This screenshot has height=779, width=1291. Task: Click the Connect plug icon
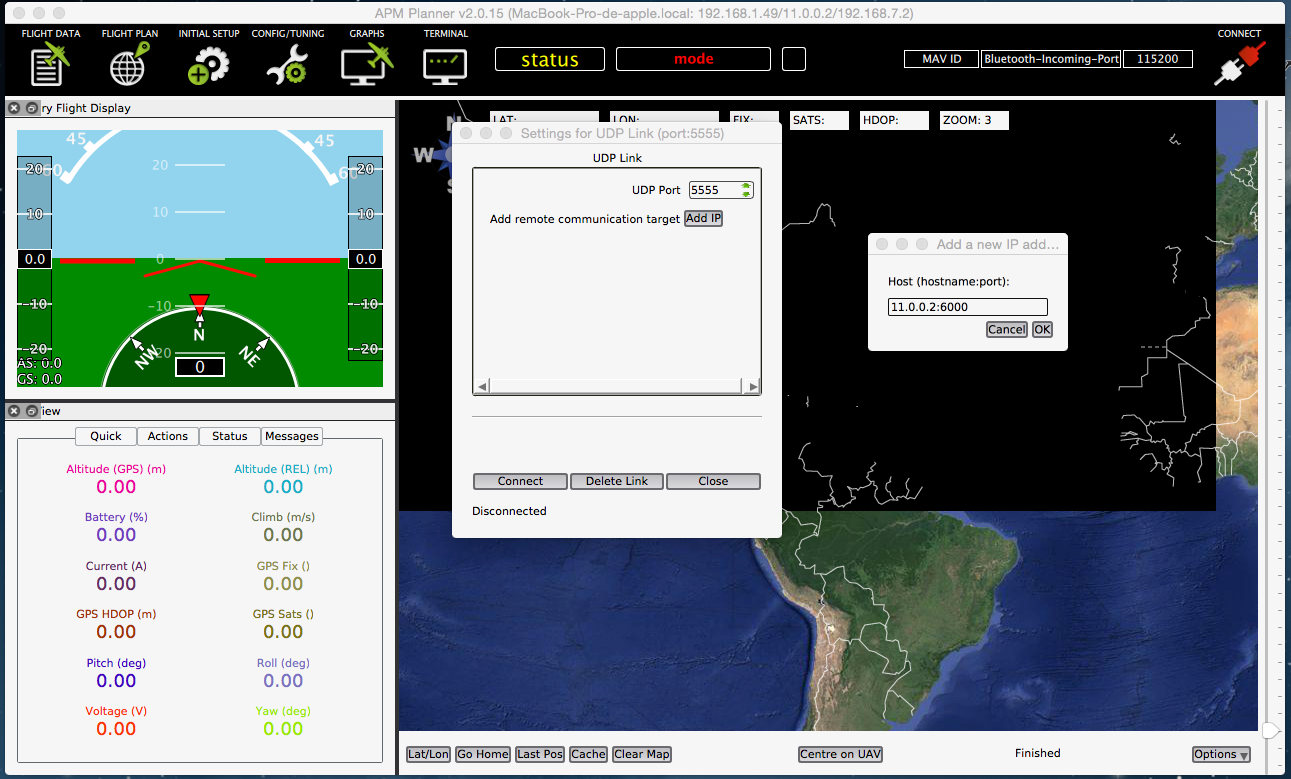[1238, 62]
